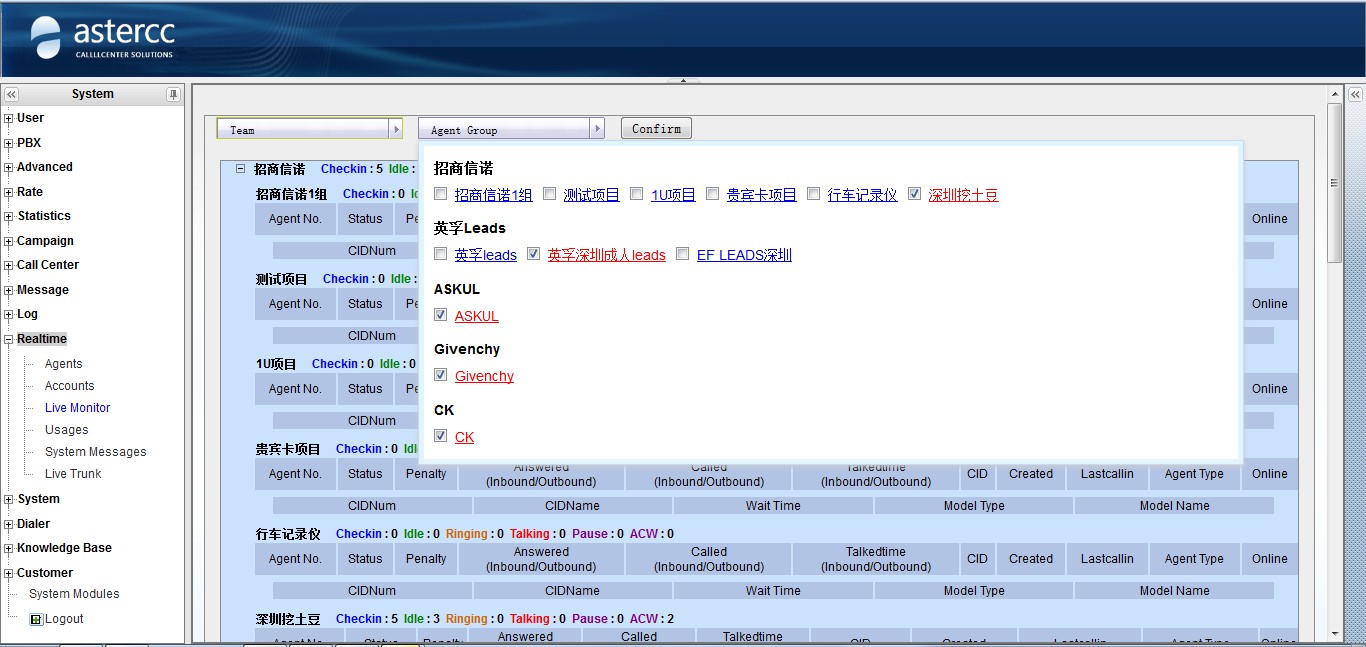The width and height of the screenshot is (1366, 647).
Task: Select System Messages in the sidebar
Action: (95, 452)
